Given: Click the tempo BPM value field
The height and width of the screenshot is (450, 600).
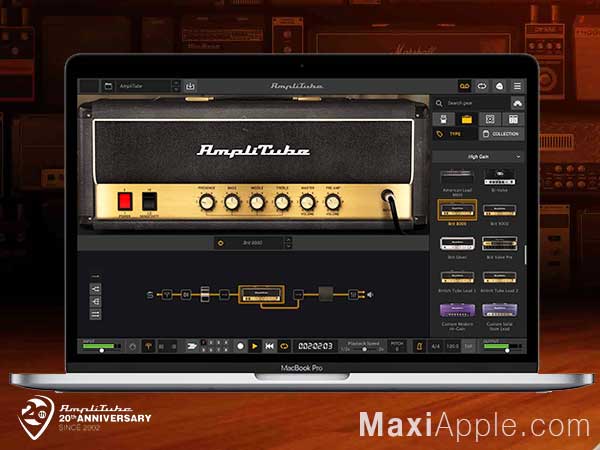Looking at the screenshot, I should (x=452, y=346).
